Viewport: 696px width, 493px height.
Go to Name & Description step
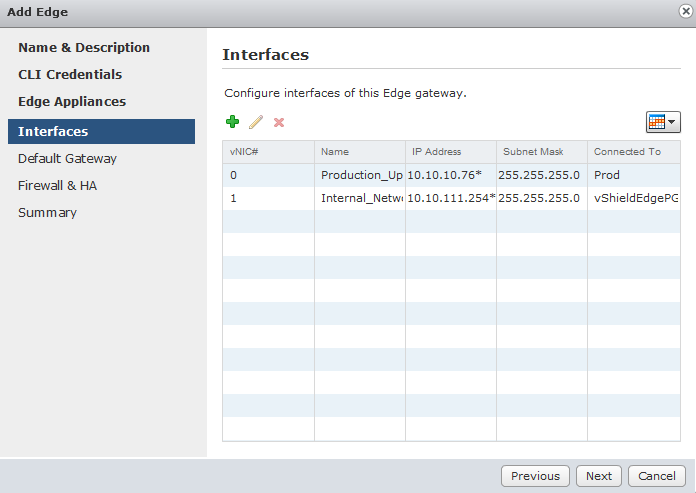click(x=84, y=47)
